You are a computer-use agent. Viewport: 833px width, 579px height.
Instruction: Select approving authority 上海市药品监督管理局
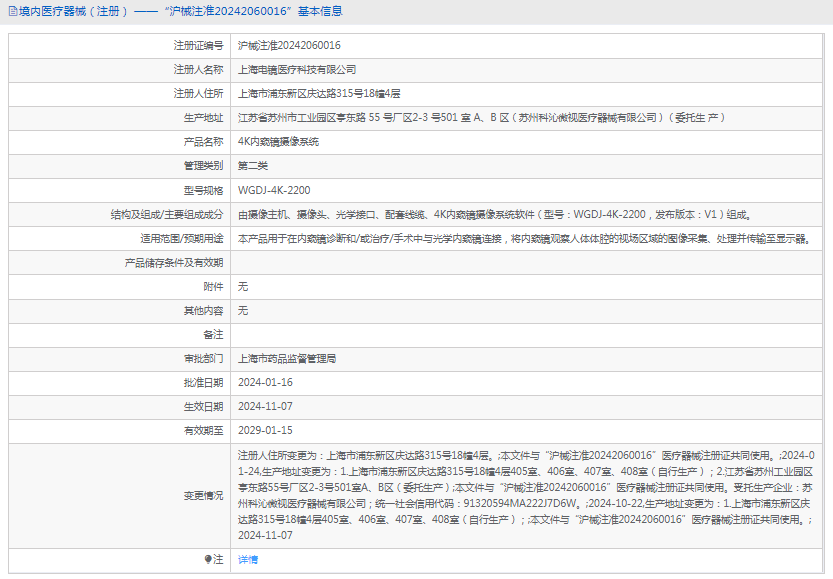coord(287,359)
